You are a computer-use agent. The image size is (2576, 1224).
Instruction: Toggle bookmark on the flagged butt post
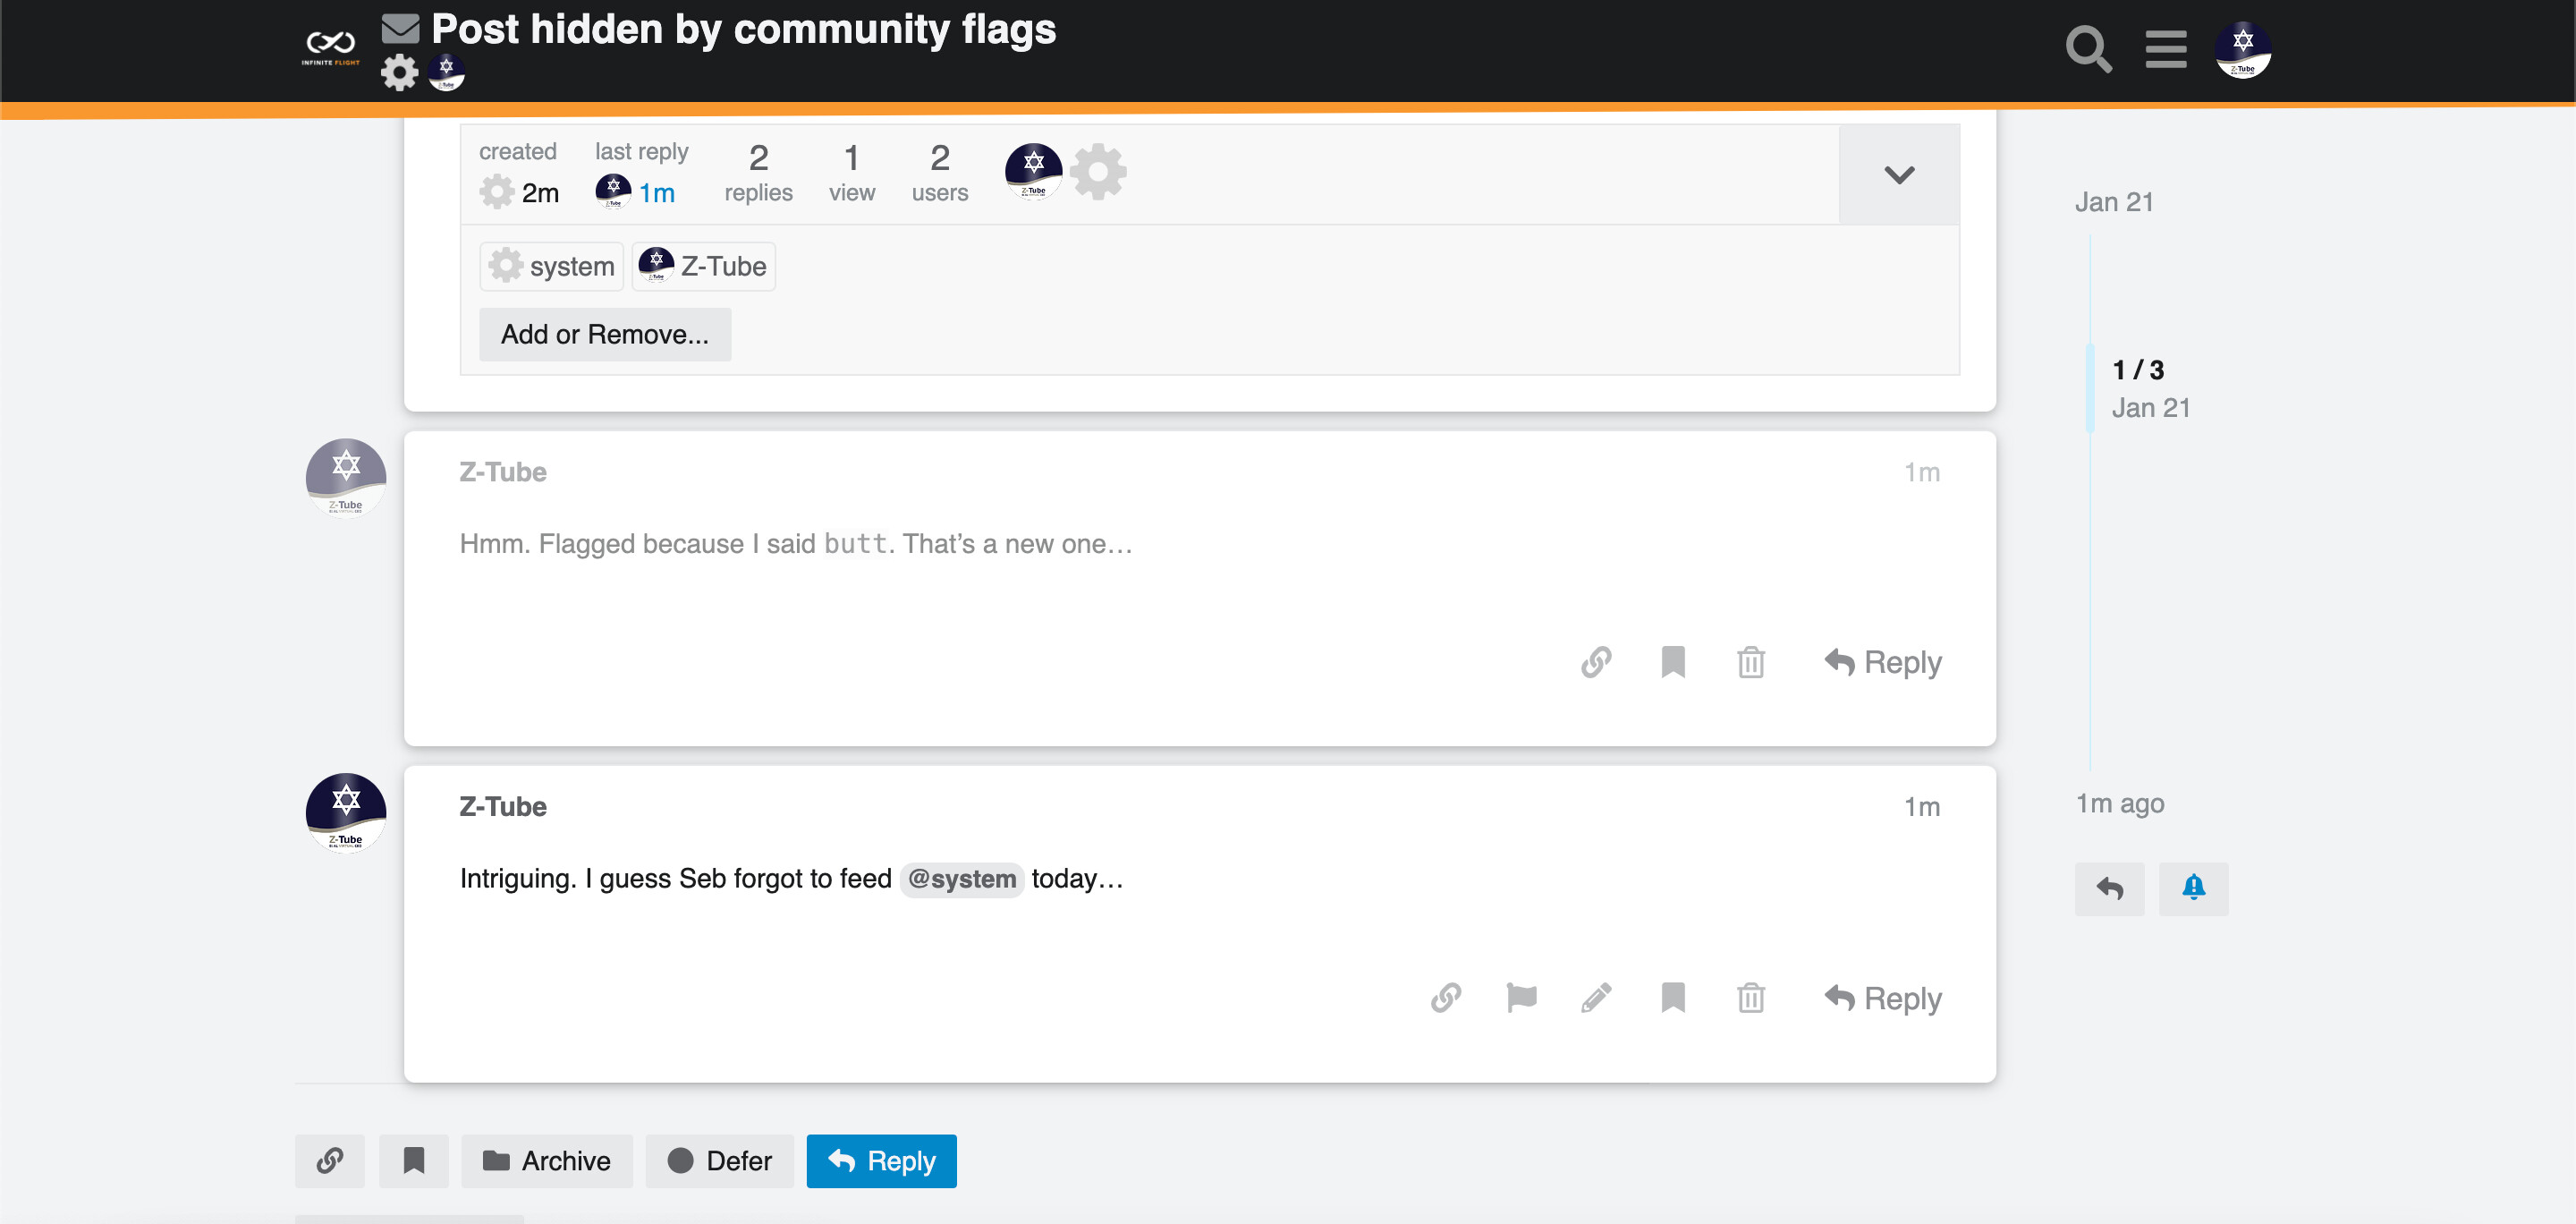[1673, 662]
